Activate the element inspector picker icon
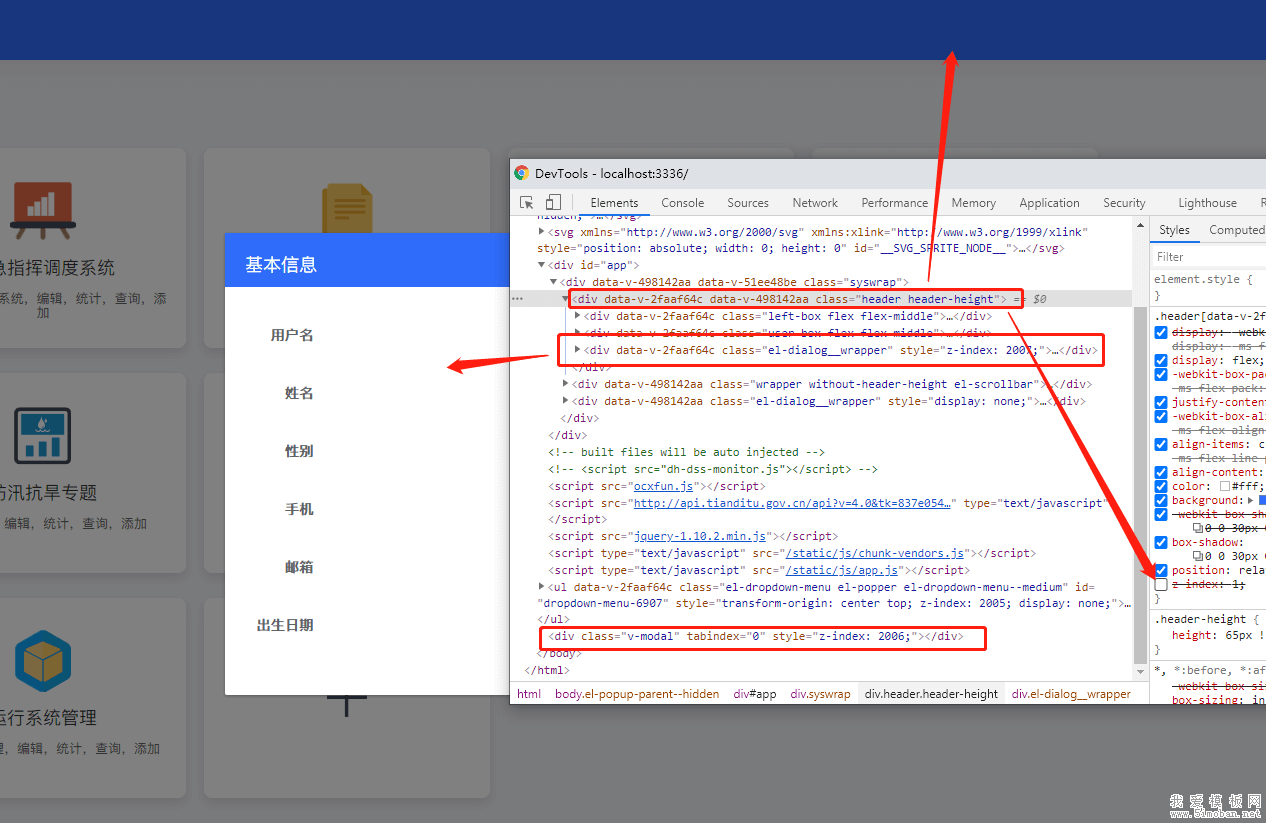This screenshot has height=823, width=1266. [x=527, y=202]
